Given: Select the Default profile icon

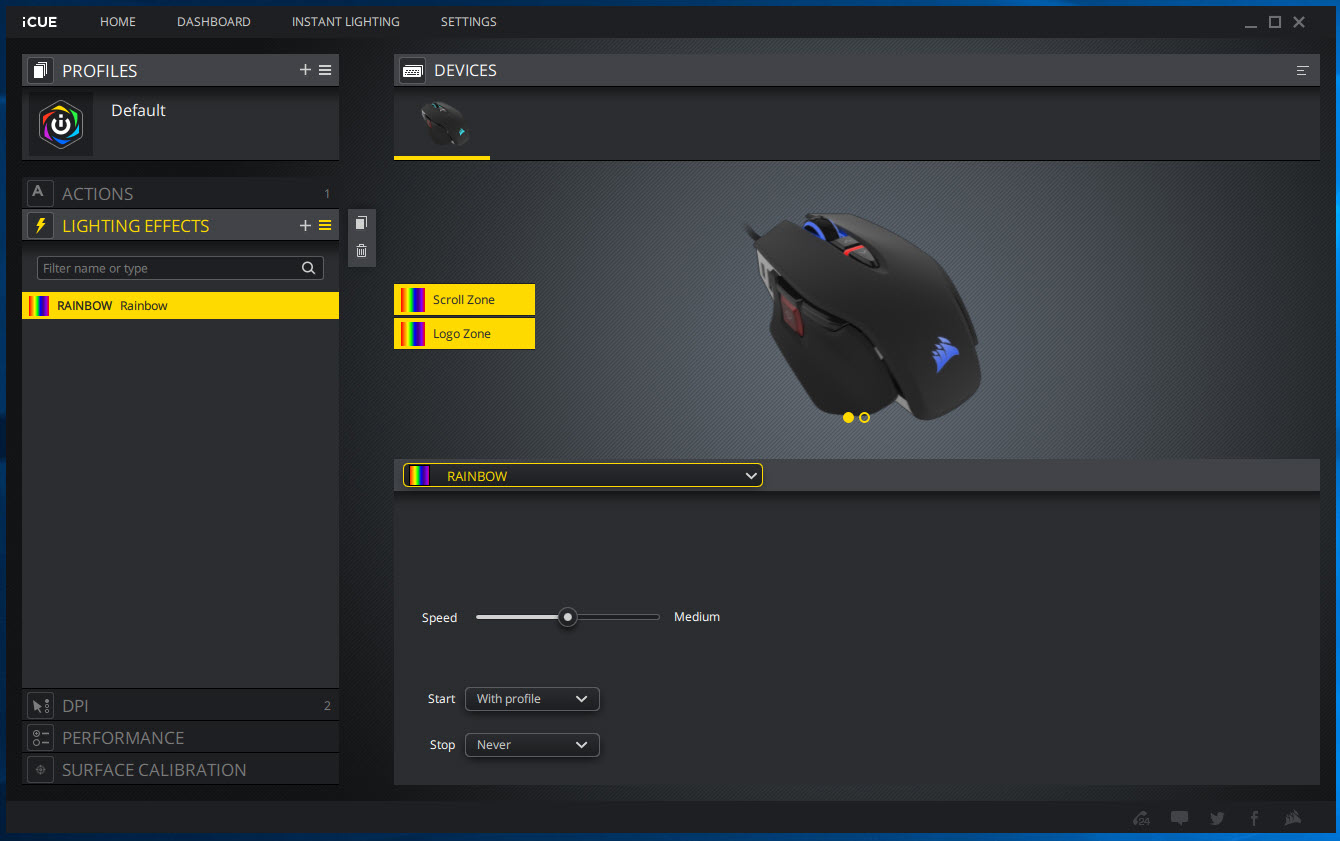Looking at the screenshot, I should pos(61,124).
